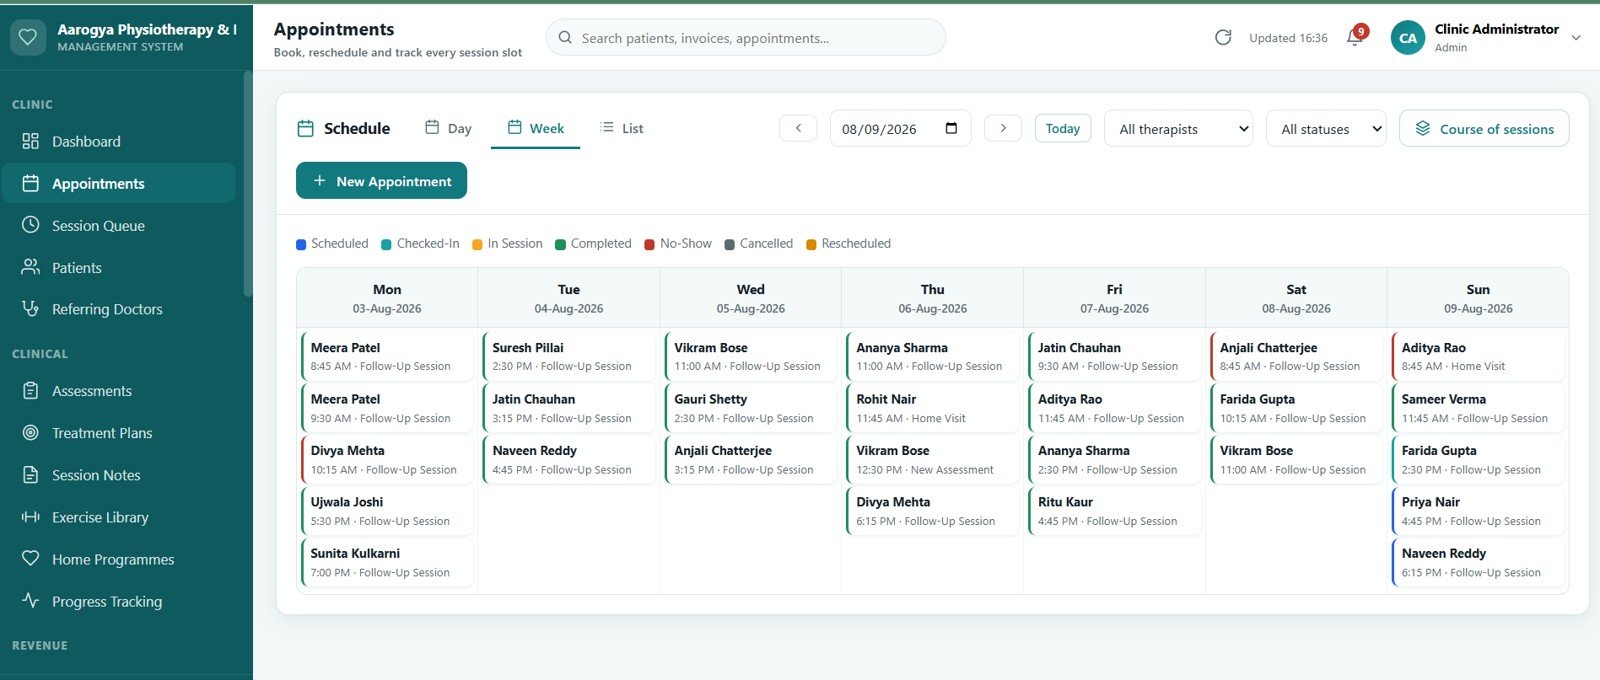This screenshot has width=1600, height=680.
Task: Click the plus icon on New Appointment
Action: tap(320, 181)
